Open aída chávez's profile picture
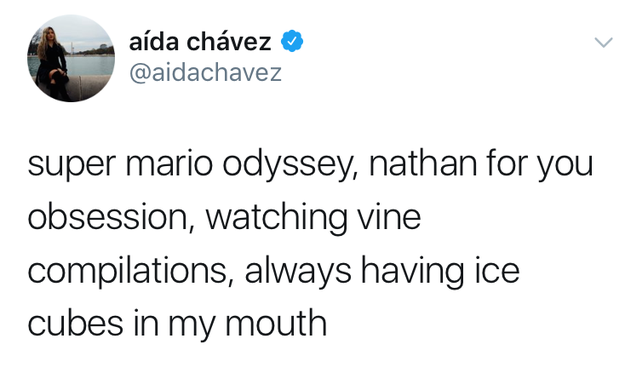Viewport: 625px width, 373px height. [71, 58]
